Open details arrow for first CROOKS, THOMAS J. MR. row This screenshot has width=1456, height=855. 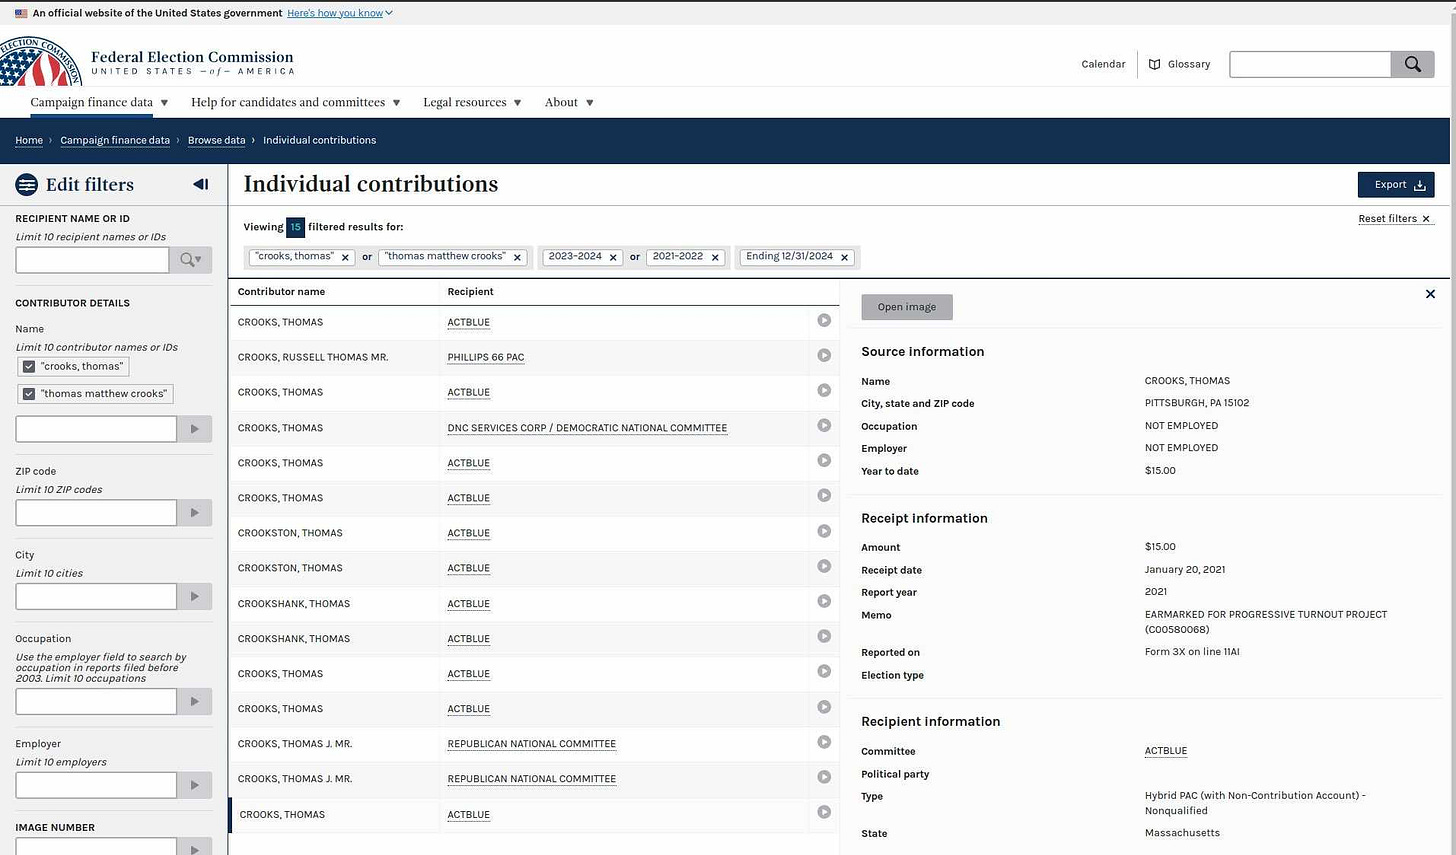click(x=824, y=742)
